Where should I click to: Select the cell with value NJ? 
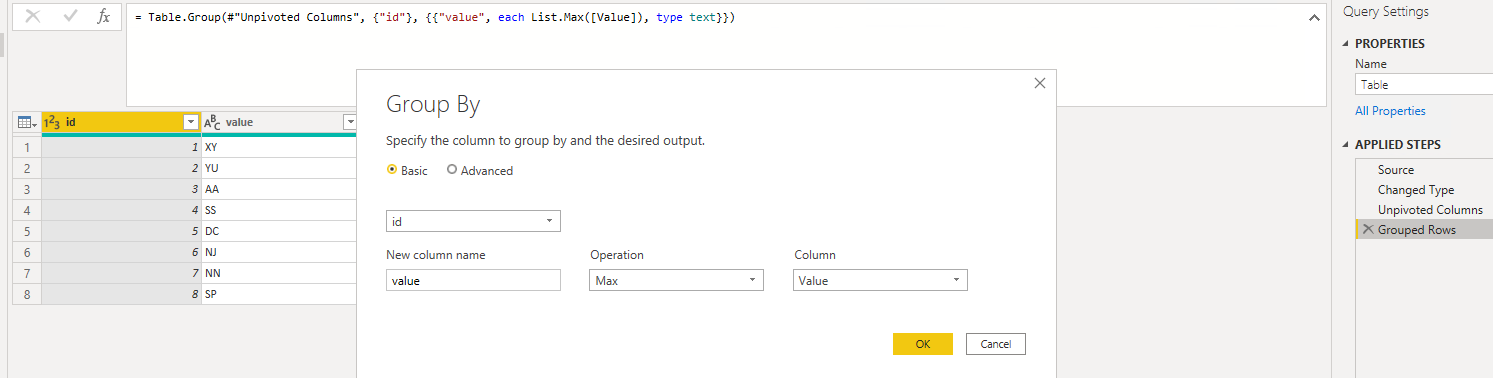[279, 252]
